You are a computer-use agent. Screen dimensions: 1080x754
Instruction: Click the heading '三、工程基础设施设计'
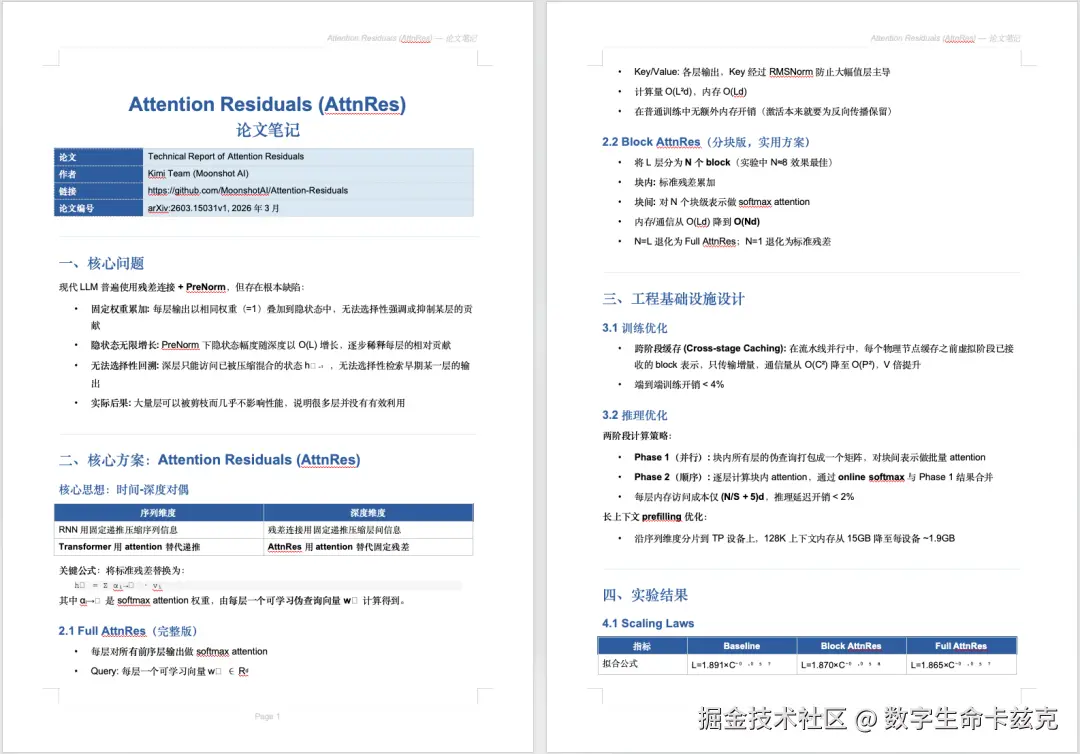(x=674, y=299)
